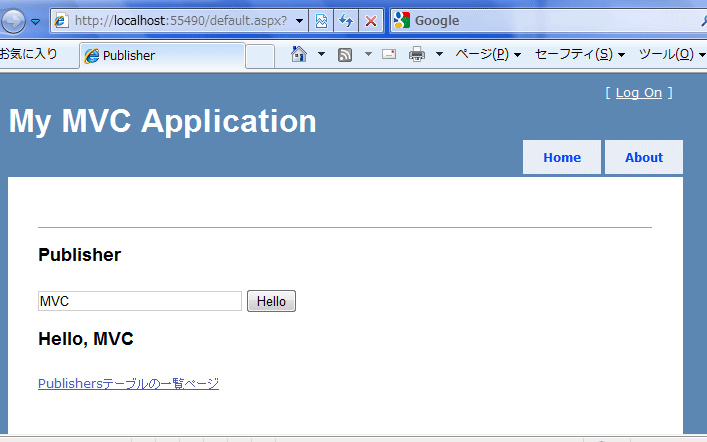The image size is (707, 442).
Task: Follow the Publishersテーブルの一覧ページ link
Action: [128, 383]
